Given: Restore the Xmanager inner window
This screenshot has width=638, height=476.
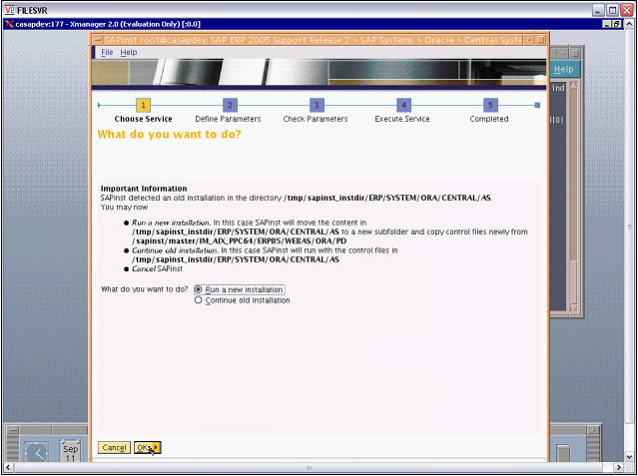Looking at the screenshot, I should [x=617, y=23].
